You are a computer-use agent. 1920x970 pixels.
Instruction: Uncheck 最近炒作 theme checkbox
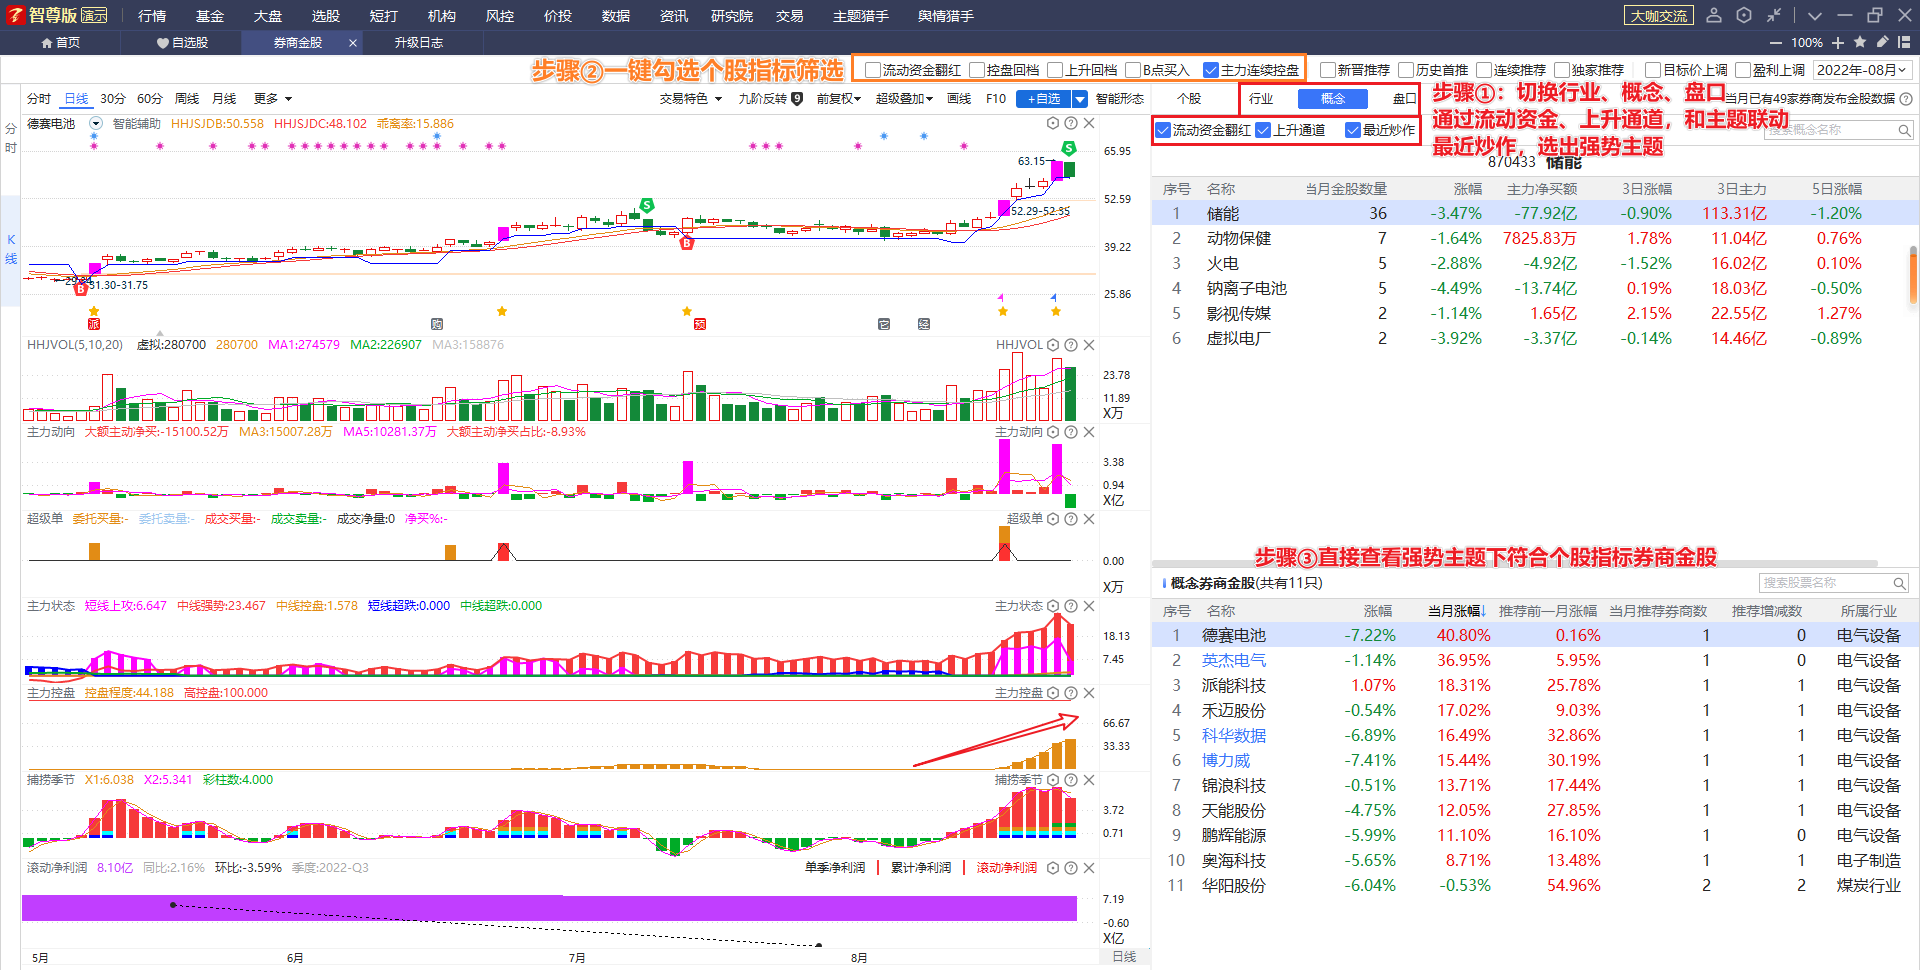coord(1353,130)
